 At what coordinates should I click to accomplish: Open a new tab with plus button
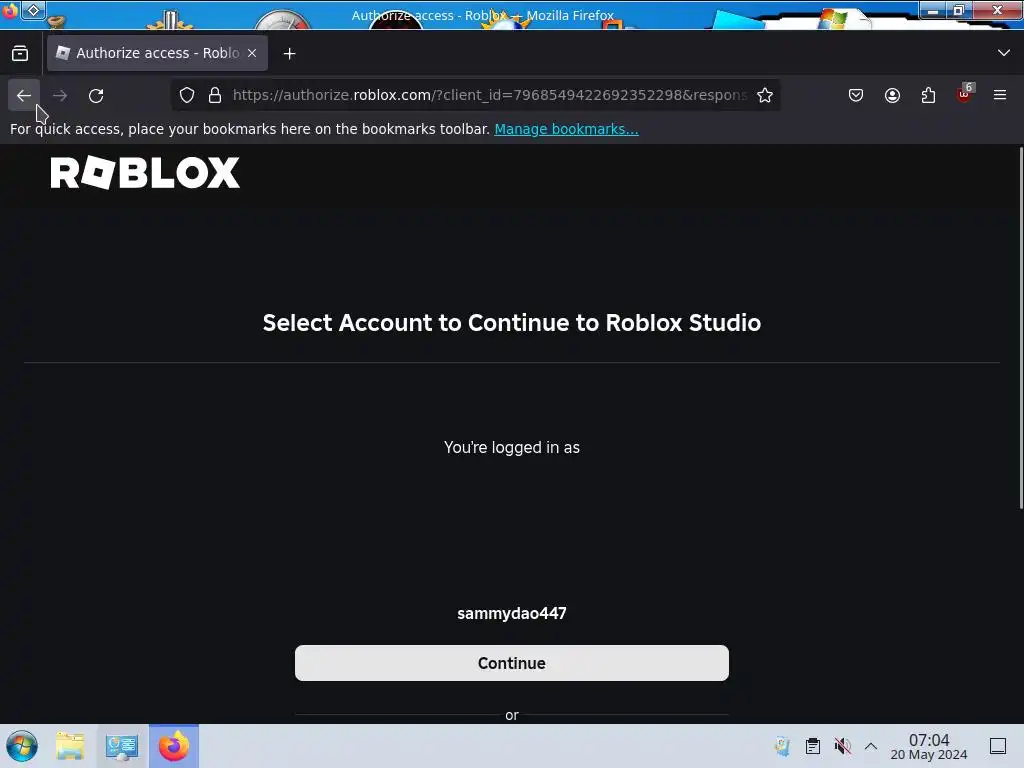289,54
